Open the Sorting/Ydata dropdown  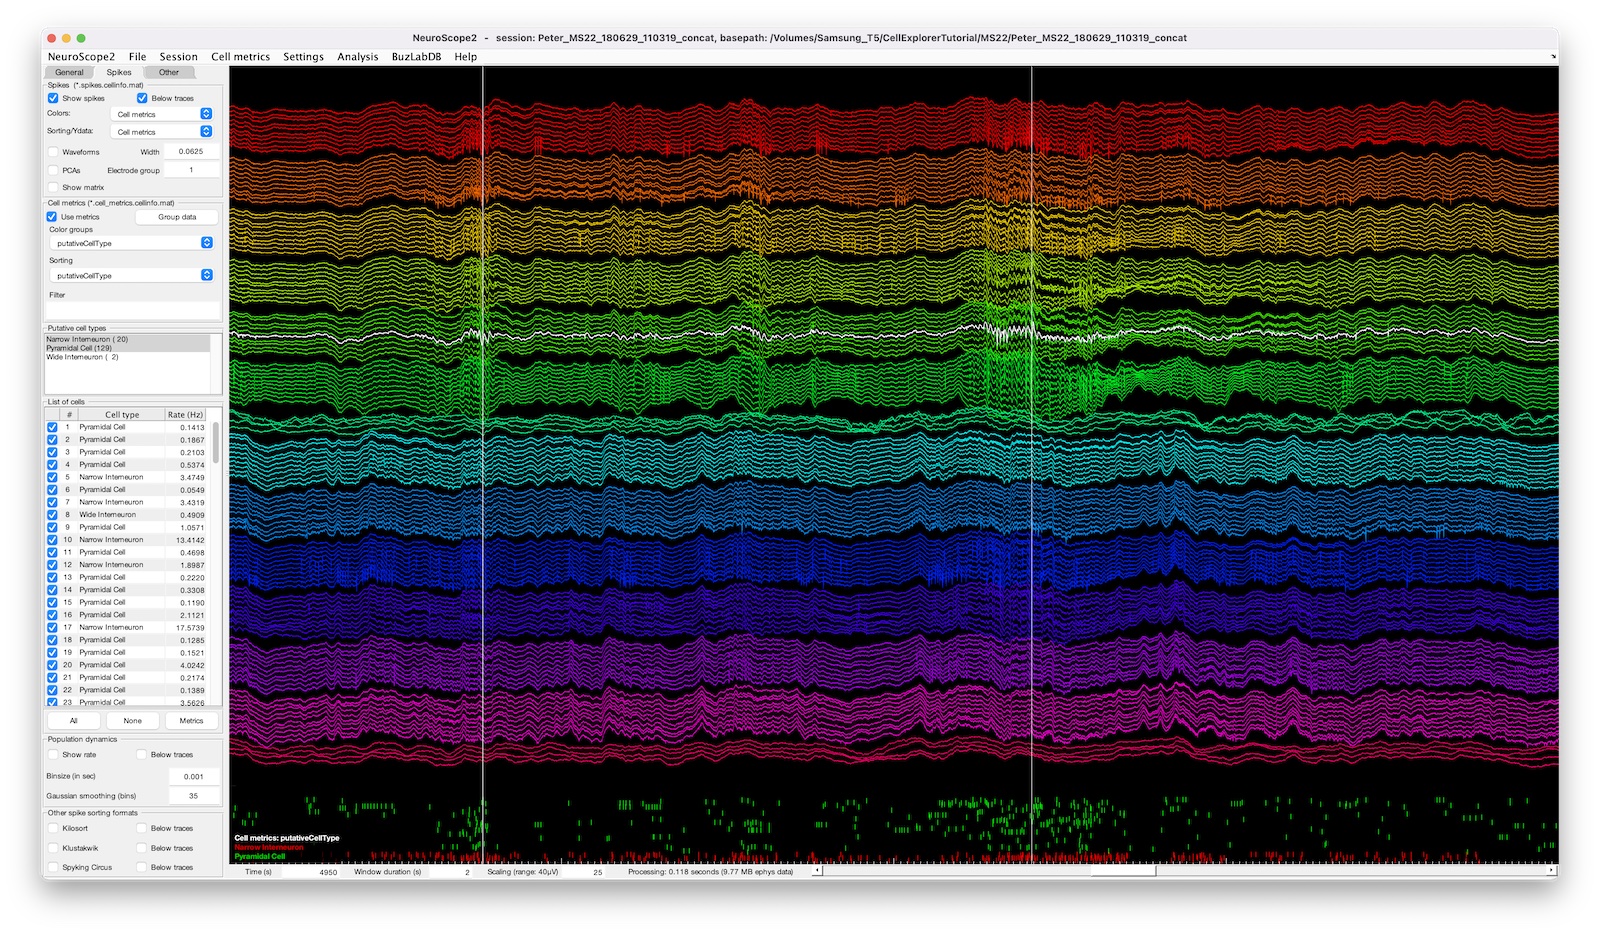click(x=161, y=132)
